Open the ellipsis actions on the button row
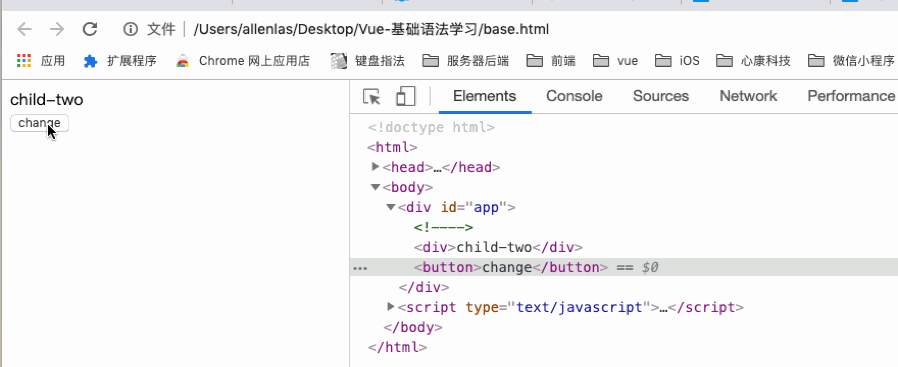898x367 pixels. click(360, 268)
